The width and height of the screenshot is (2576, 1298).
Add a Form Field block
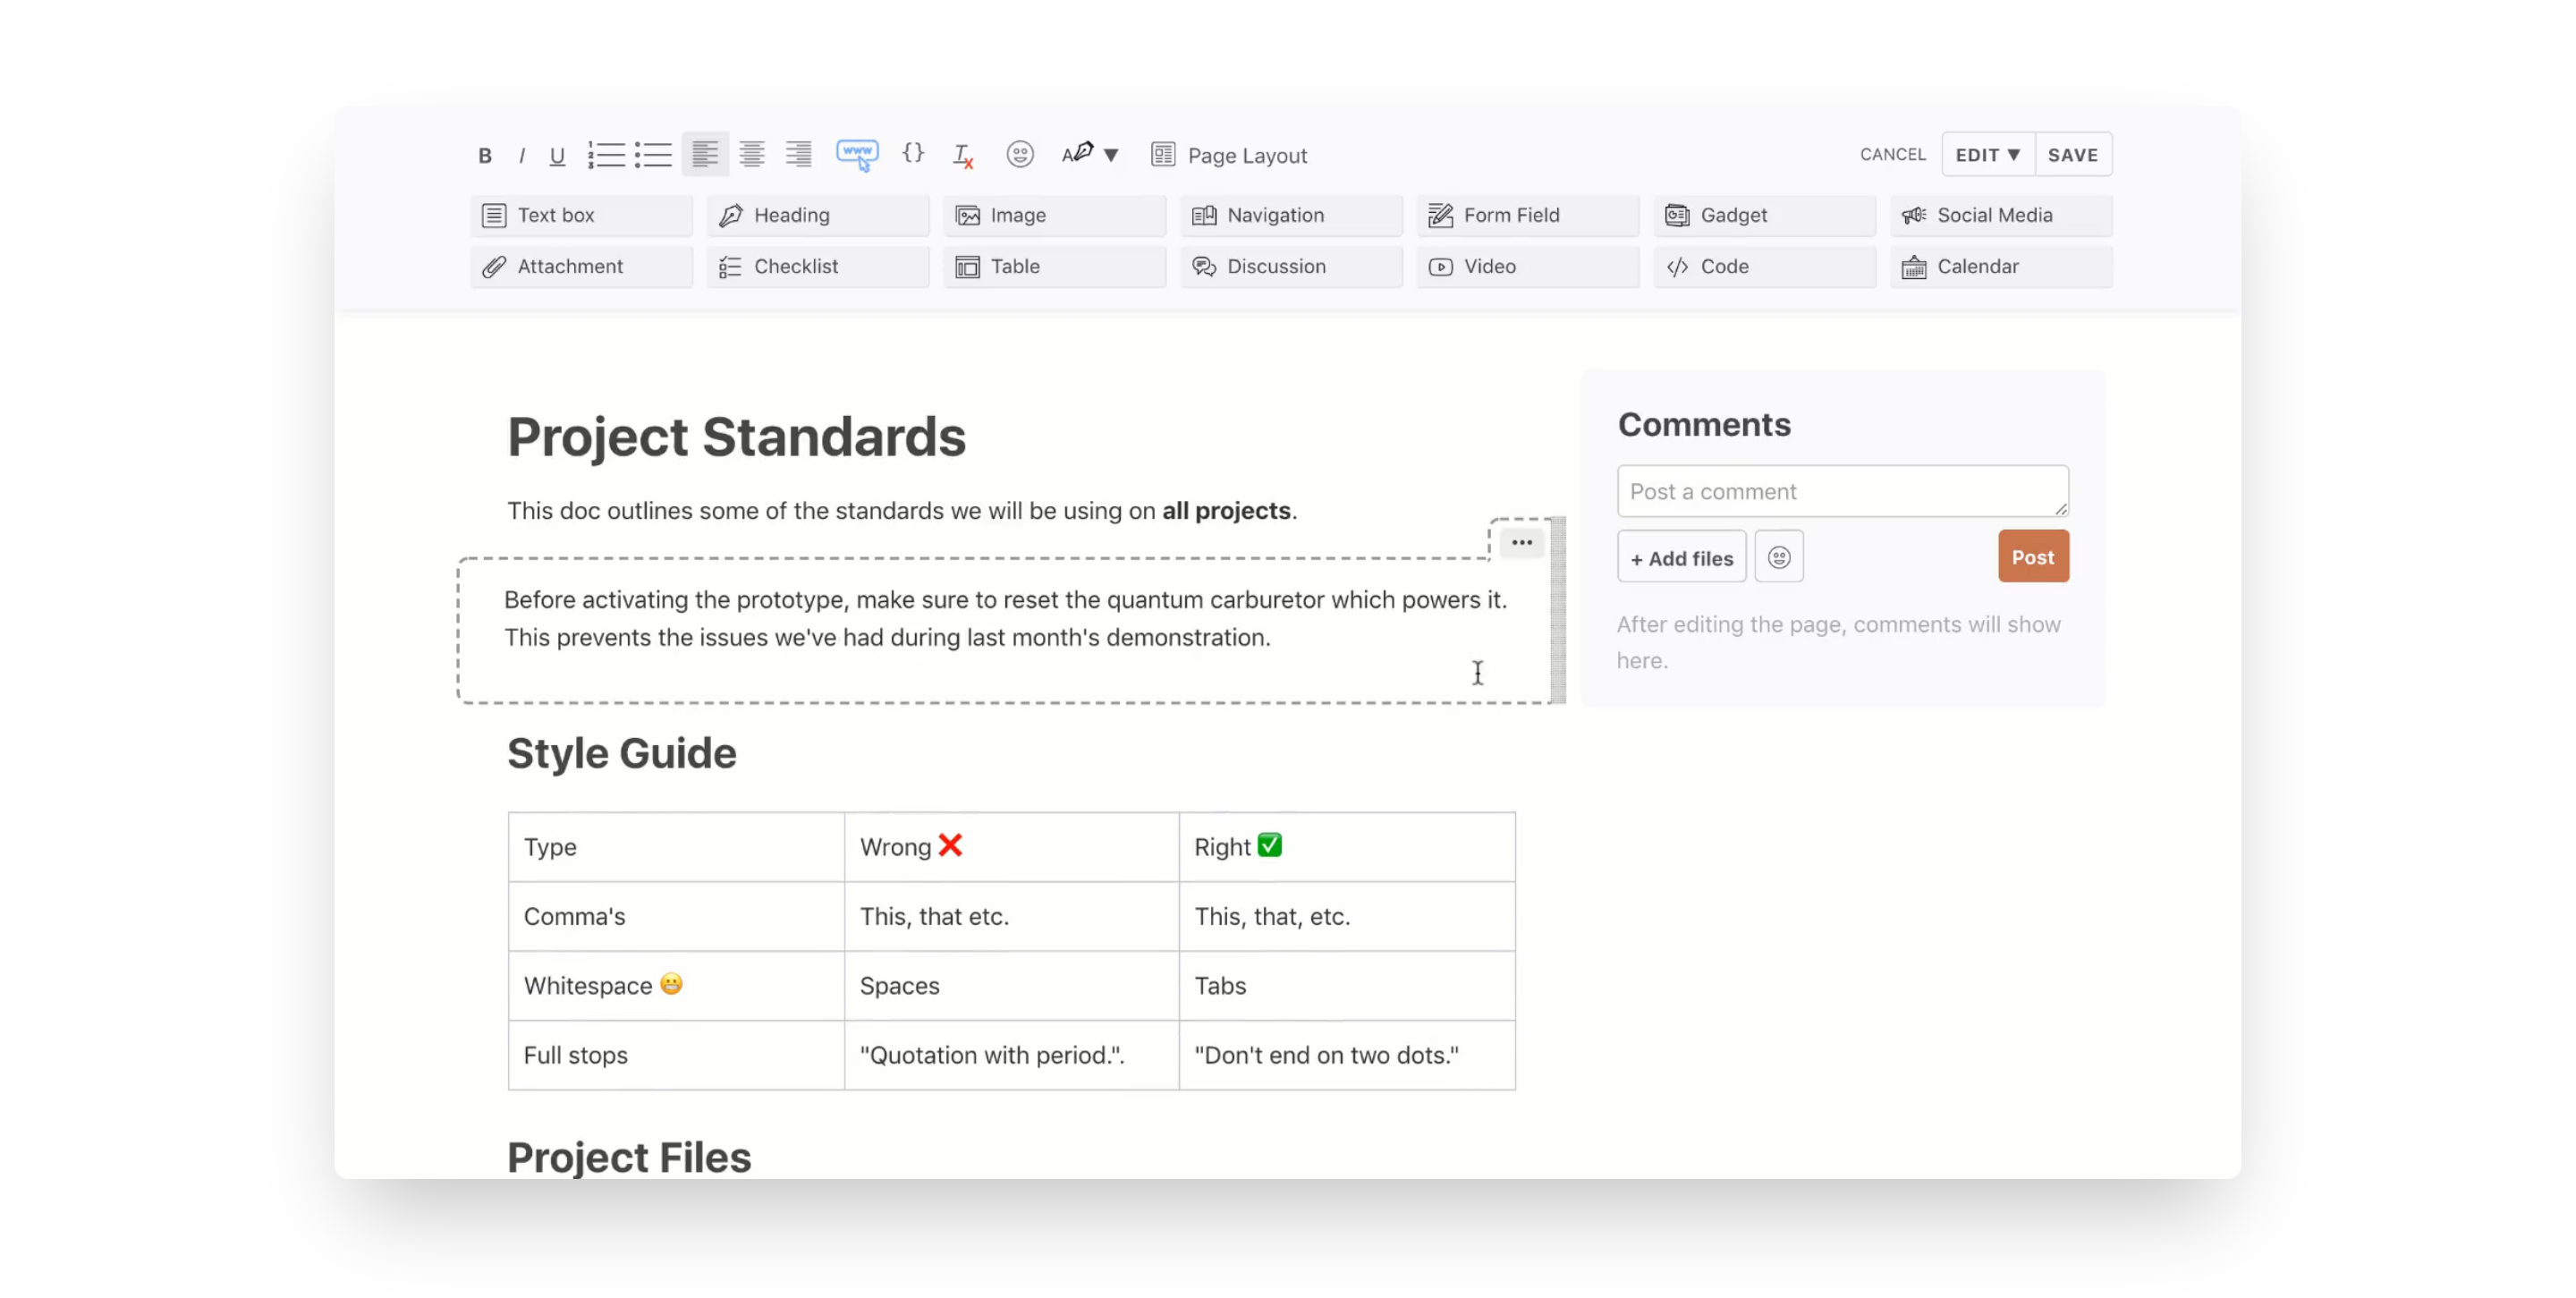pyautogui.click(x=1527, y=215)
